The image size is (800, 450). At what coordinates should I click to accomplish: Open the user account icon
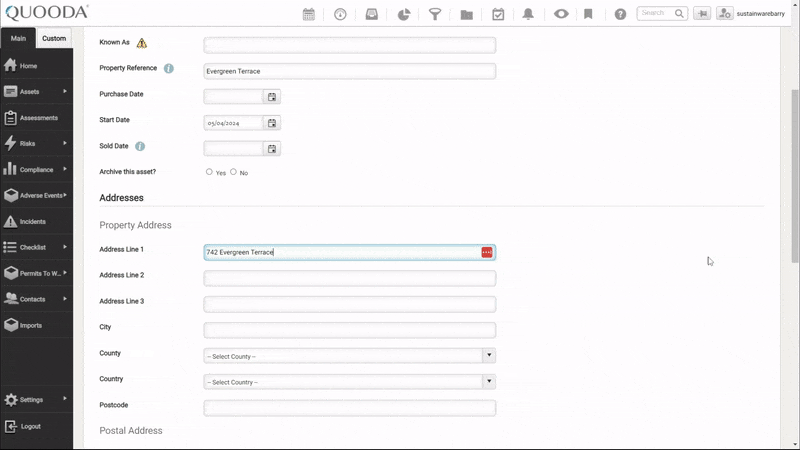pyautogui.click(x=724, y=14)
